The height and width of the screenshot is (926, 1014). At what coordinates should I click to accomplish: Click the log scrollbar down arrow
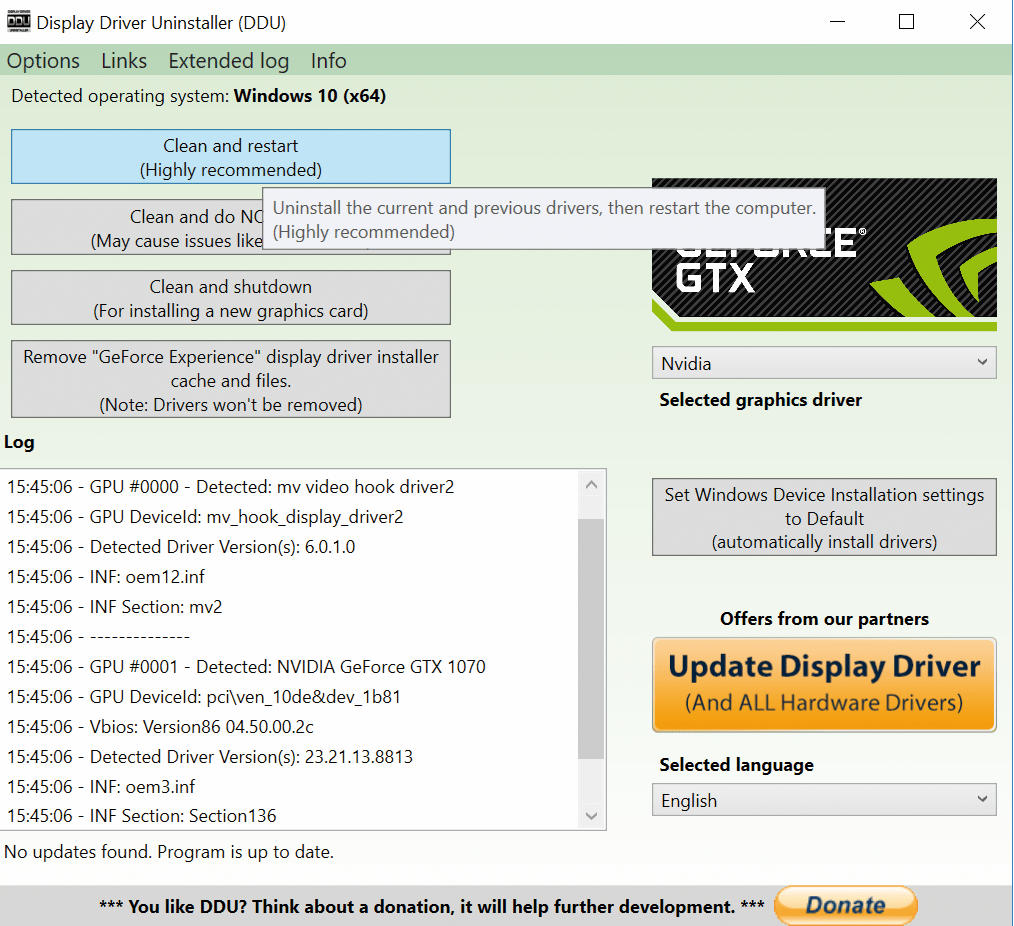coord(591,816)
